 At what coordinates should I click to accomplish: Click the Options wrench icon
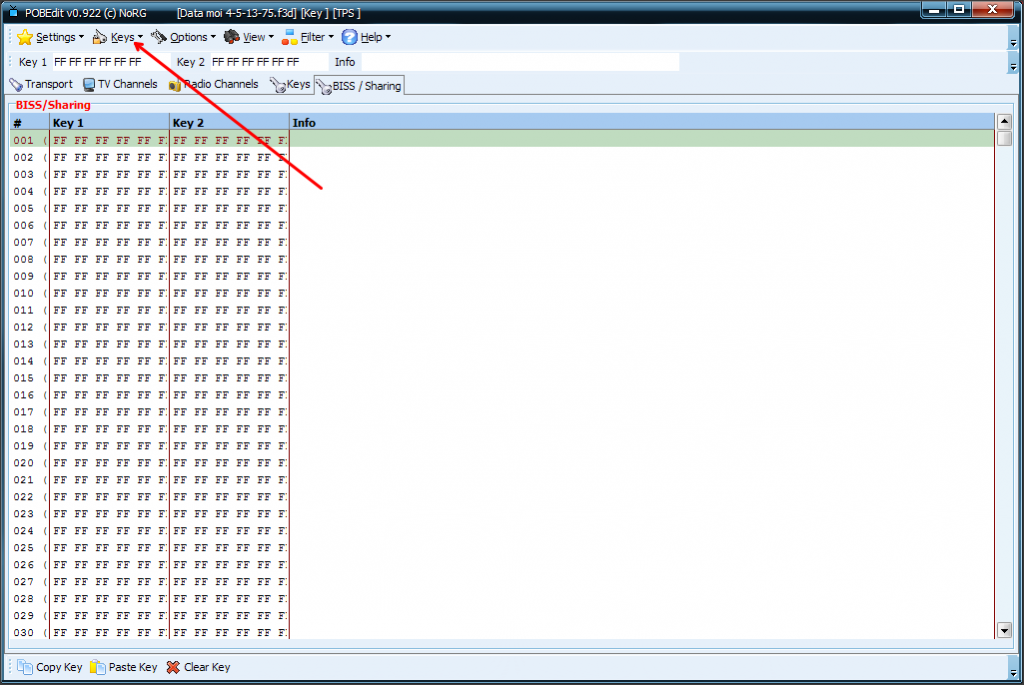click(x=159, y=37)
